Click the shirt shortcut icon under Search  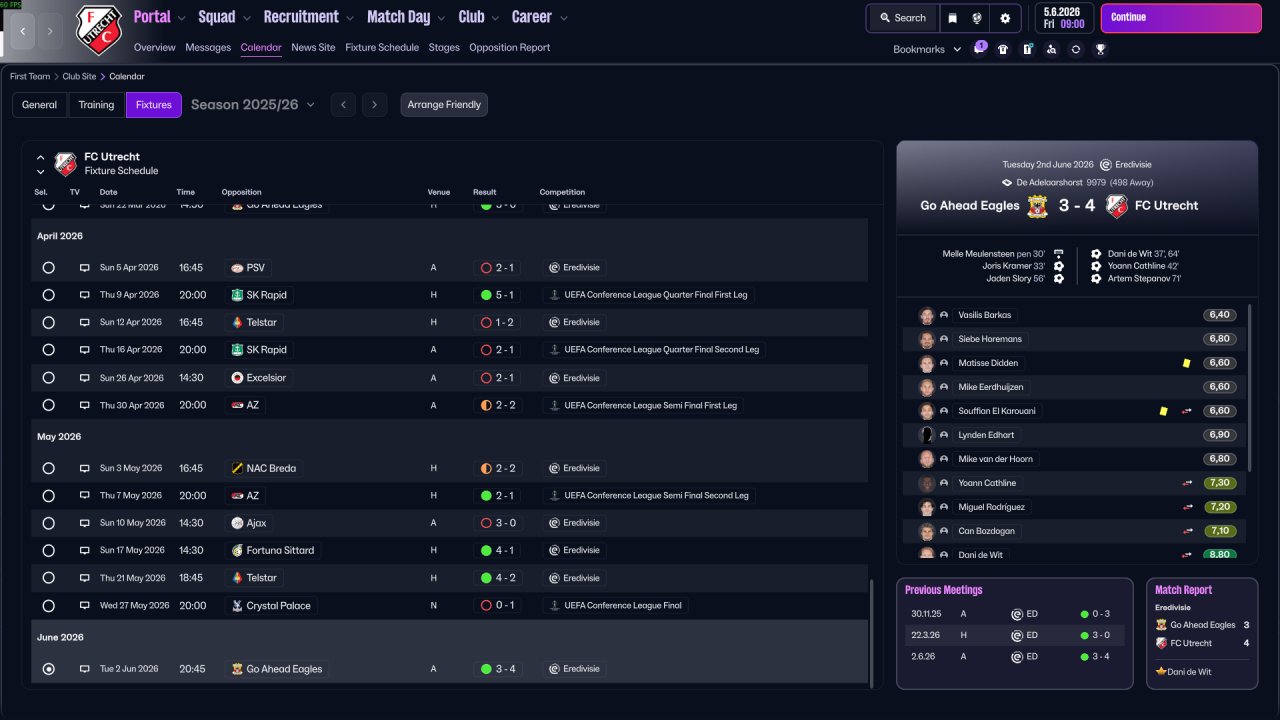tap(1003, 49)
